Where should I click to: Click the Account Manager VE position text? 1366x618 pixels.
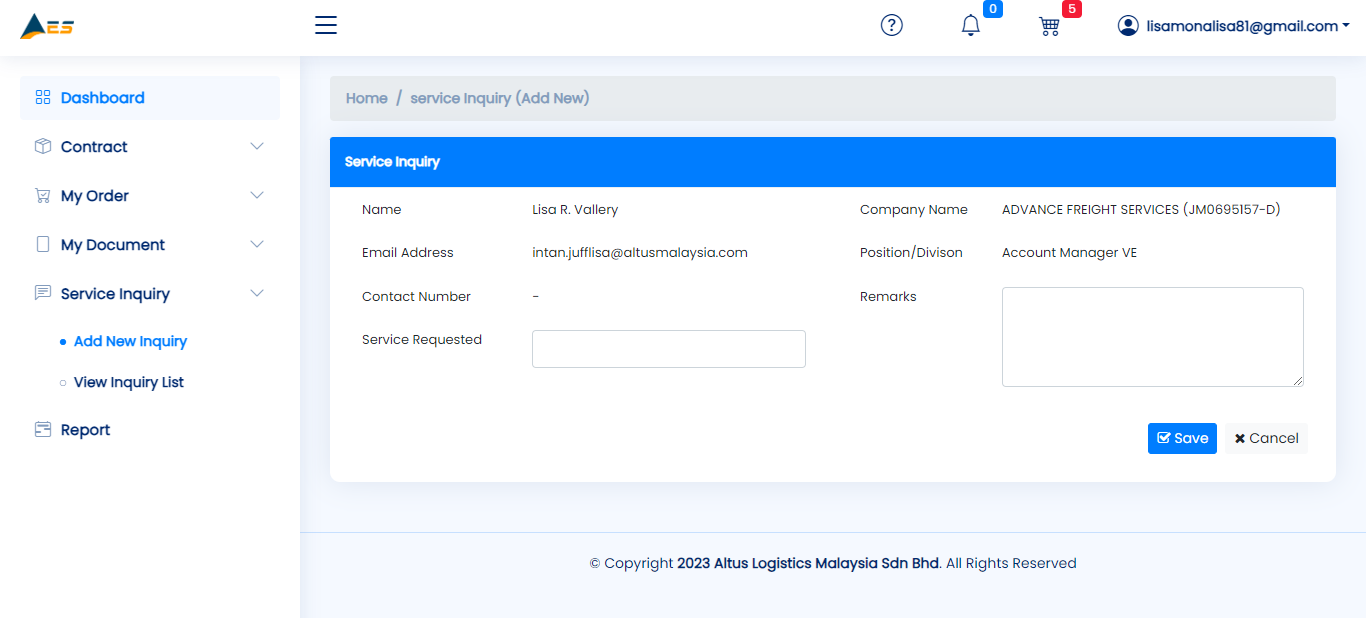pyautogui.click(x=1069, y=253)
